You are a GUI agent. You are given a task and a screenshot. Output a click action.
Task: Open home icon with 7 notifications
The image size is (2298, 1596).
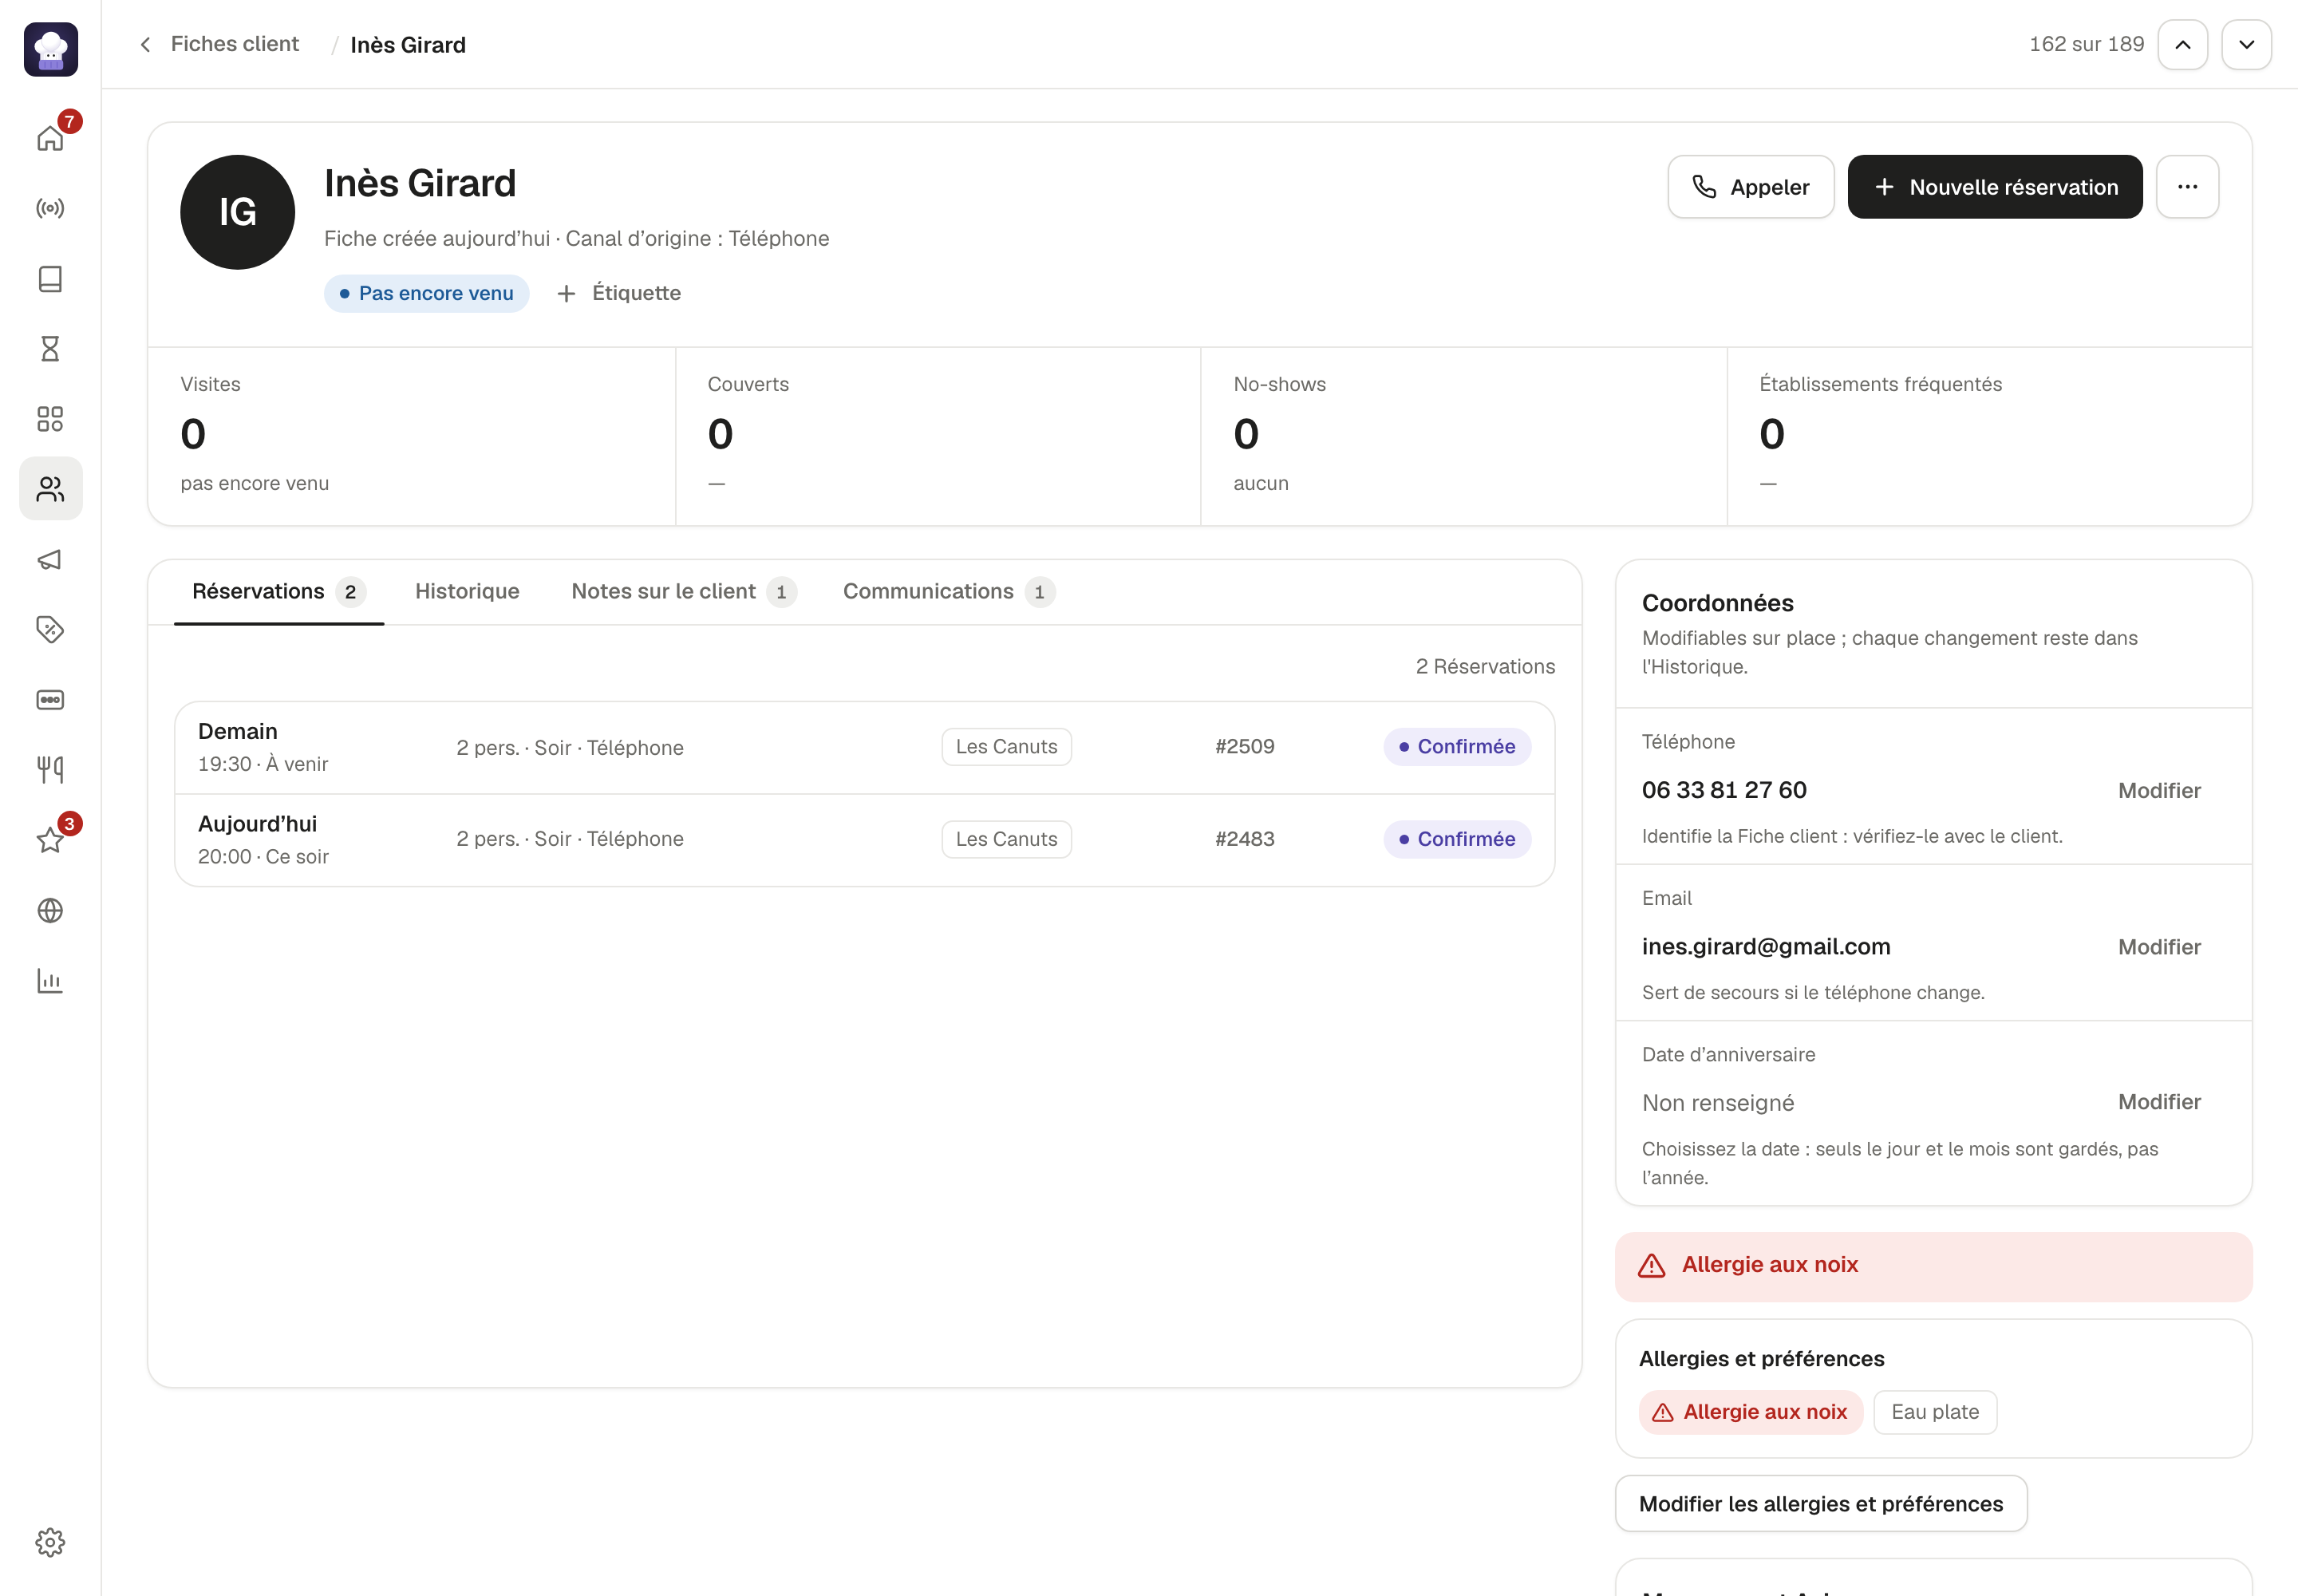(x=50, y=138)
